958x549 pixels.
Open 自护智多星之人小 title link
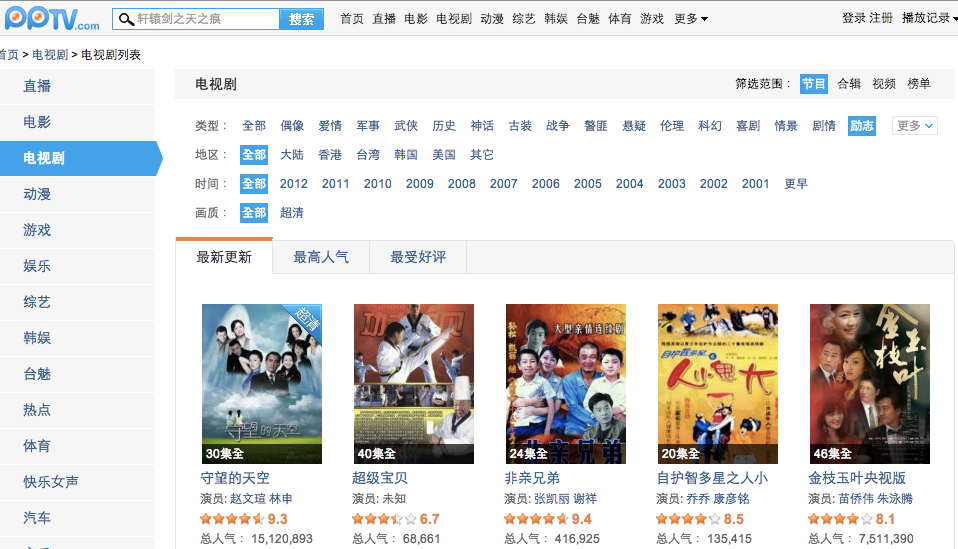coord(712,478)
